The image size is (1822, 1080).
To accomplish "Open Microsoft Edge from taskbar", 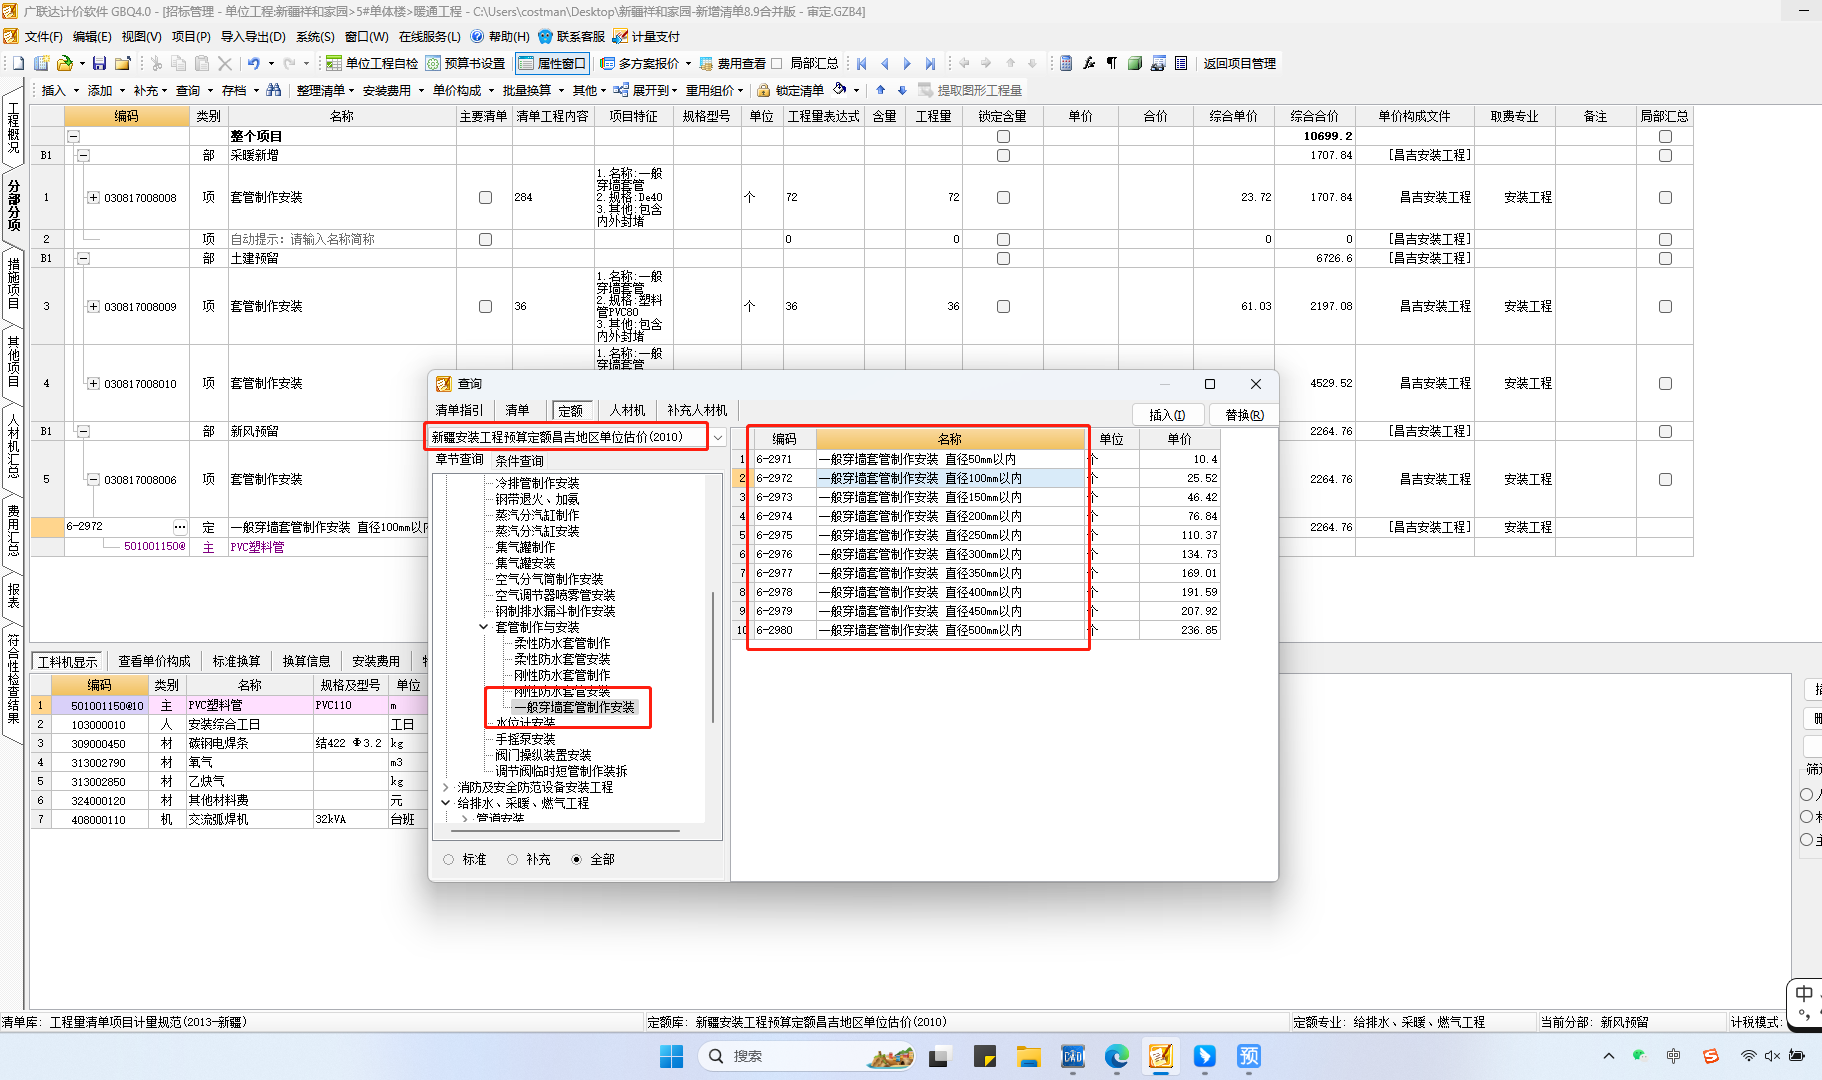I will pos(1116,1056).
